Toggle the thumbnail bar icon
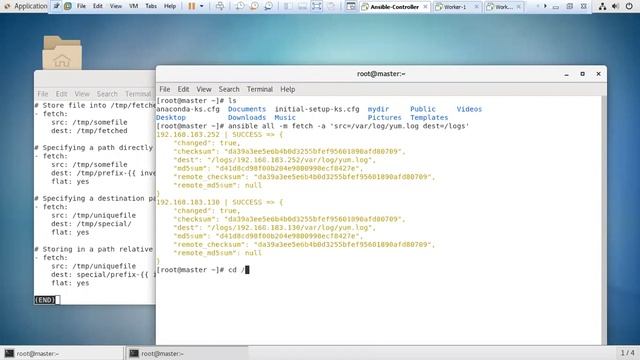The width and height of the screenshot is (640, 360). pyautogui.click(x=302, y=6)
